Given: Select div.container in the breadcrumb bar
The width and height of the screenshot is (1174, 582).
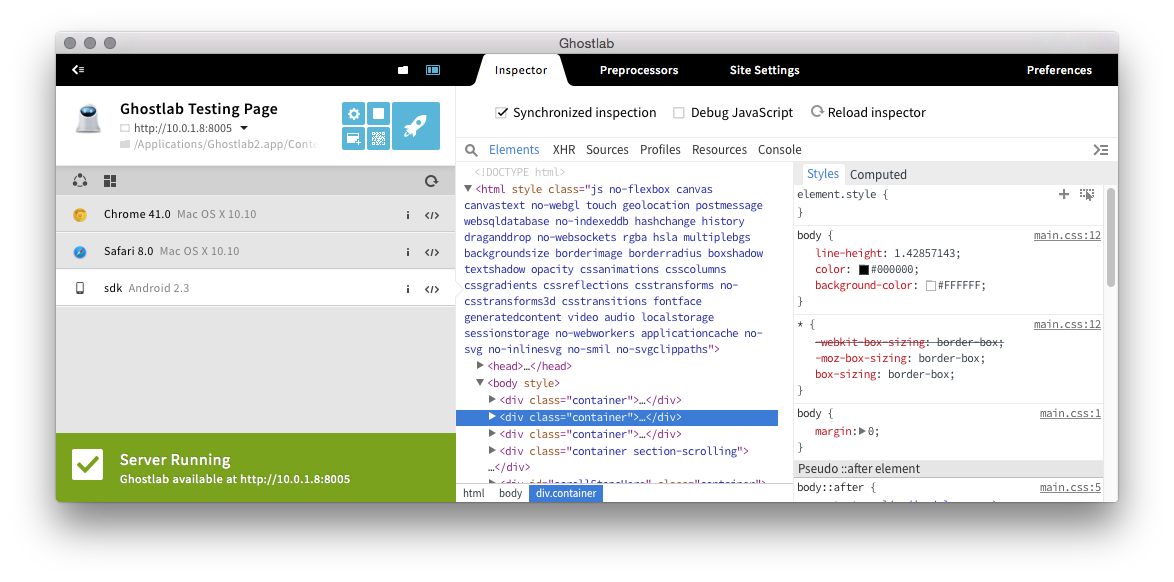Looking at the screenshot, I should pos(566,493).
